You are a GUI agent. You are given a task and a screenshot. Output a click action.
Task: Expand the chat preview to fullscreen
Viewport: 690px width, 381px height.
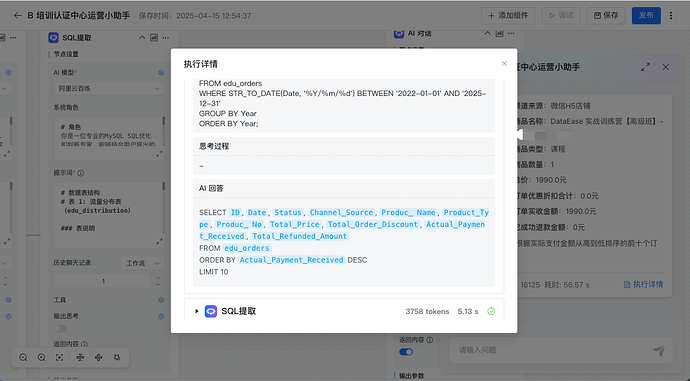[x=645, y=67]
